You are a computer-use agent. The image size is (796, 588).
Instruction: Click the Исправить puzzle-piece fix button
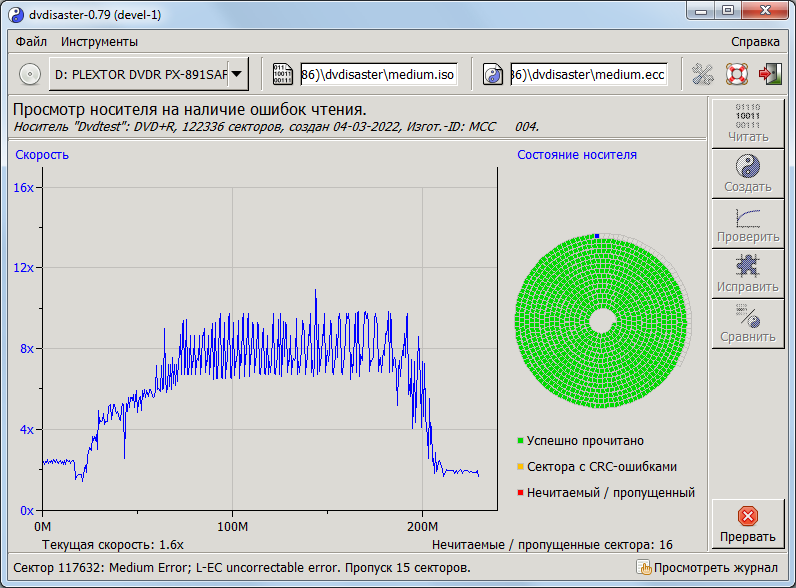click(x=748, y=273)
